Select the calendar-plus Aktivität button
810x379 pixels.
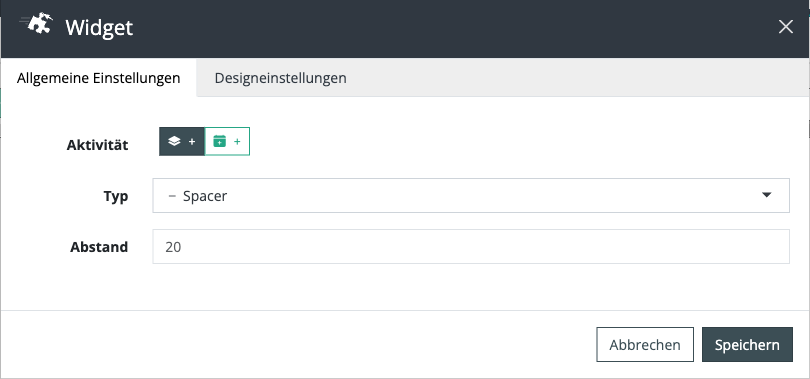point(227,141)
